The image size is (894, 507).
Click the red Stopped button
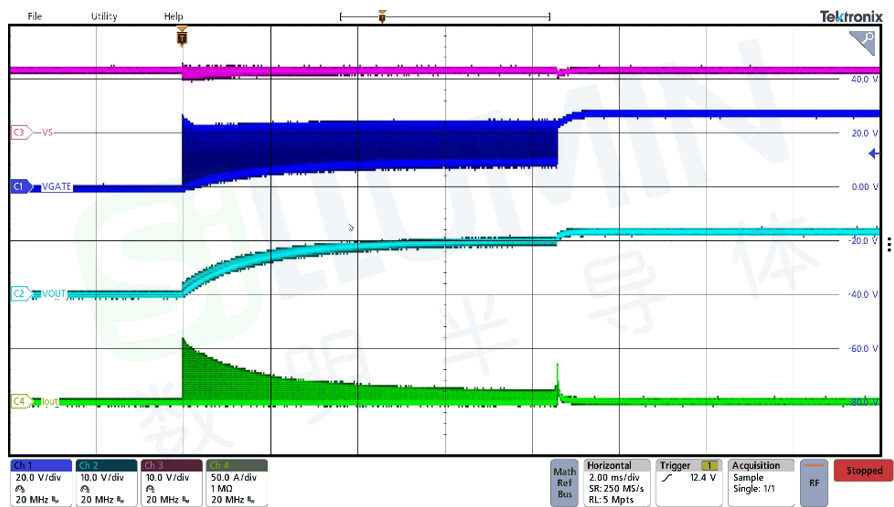[863, 471]
